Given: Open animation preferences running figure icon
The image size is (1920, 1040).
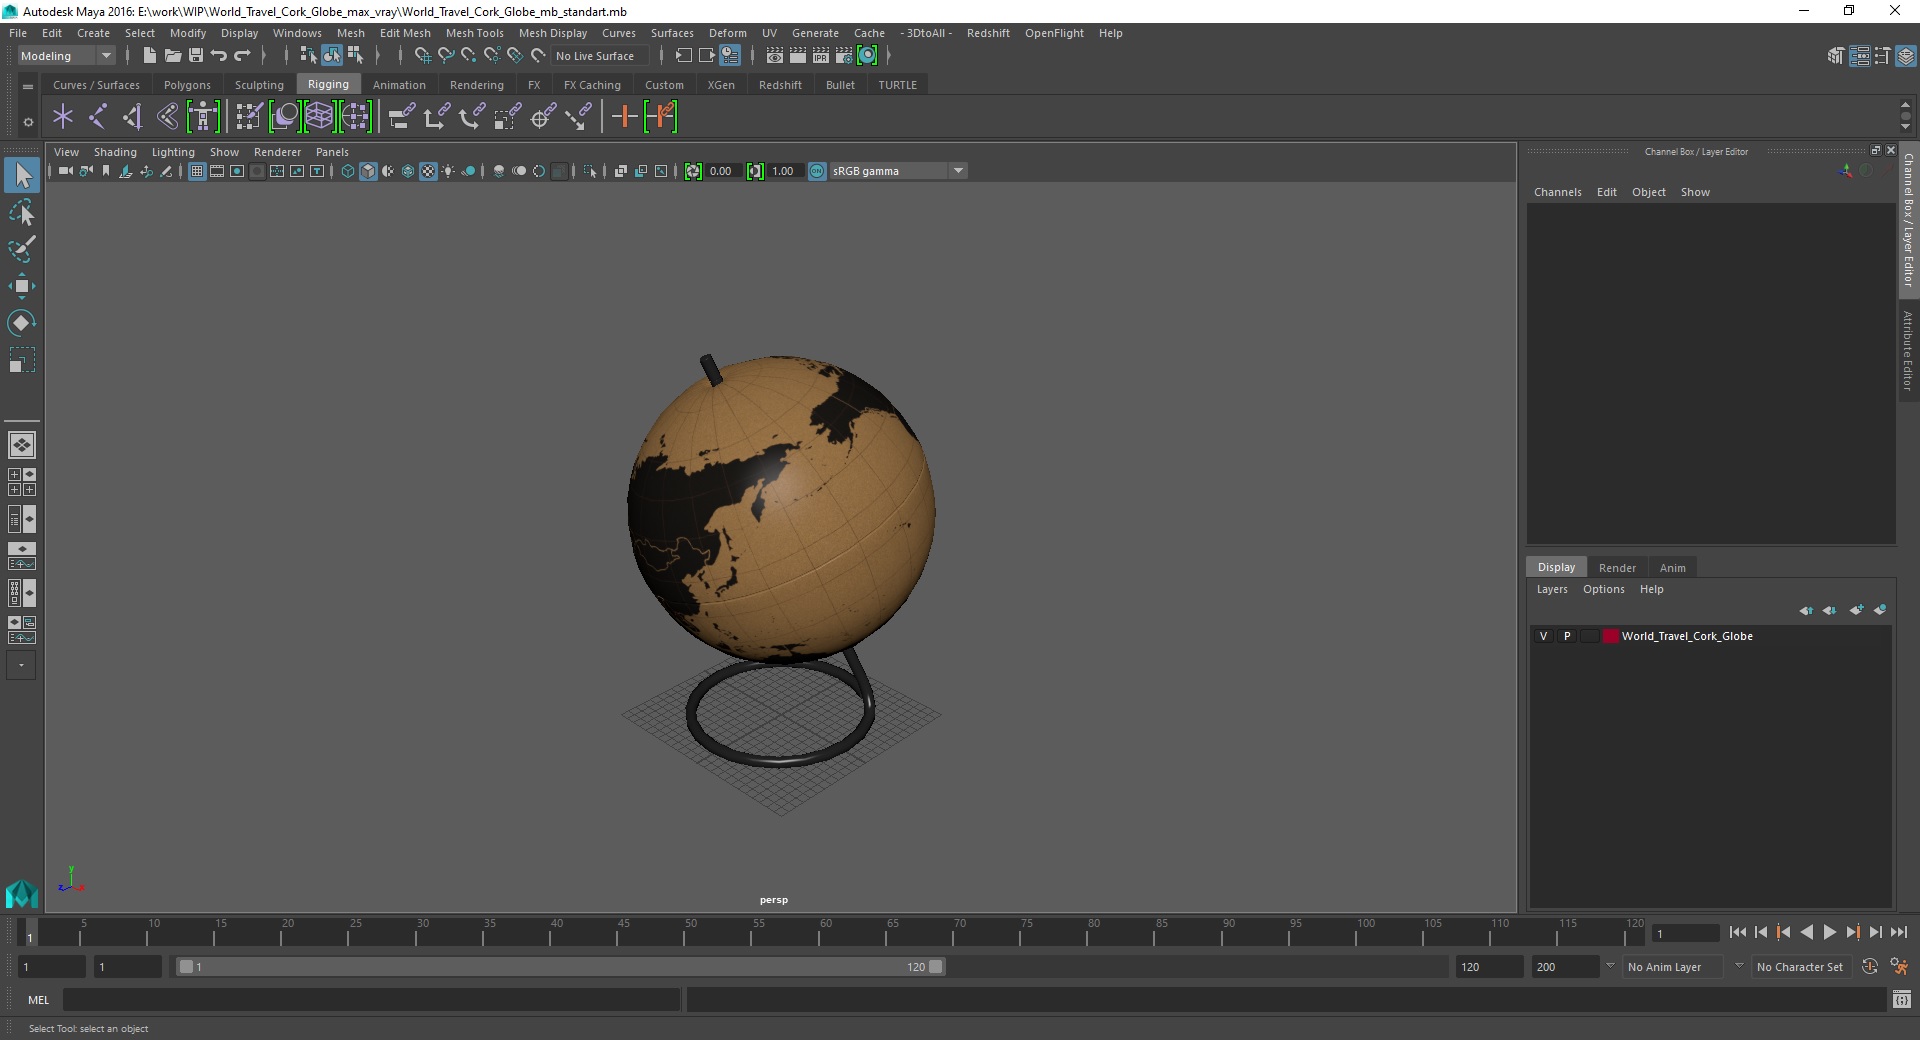Looking at the screenshot, I should coord(1899,967).
